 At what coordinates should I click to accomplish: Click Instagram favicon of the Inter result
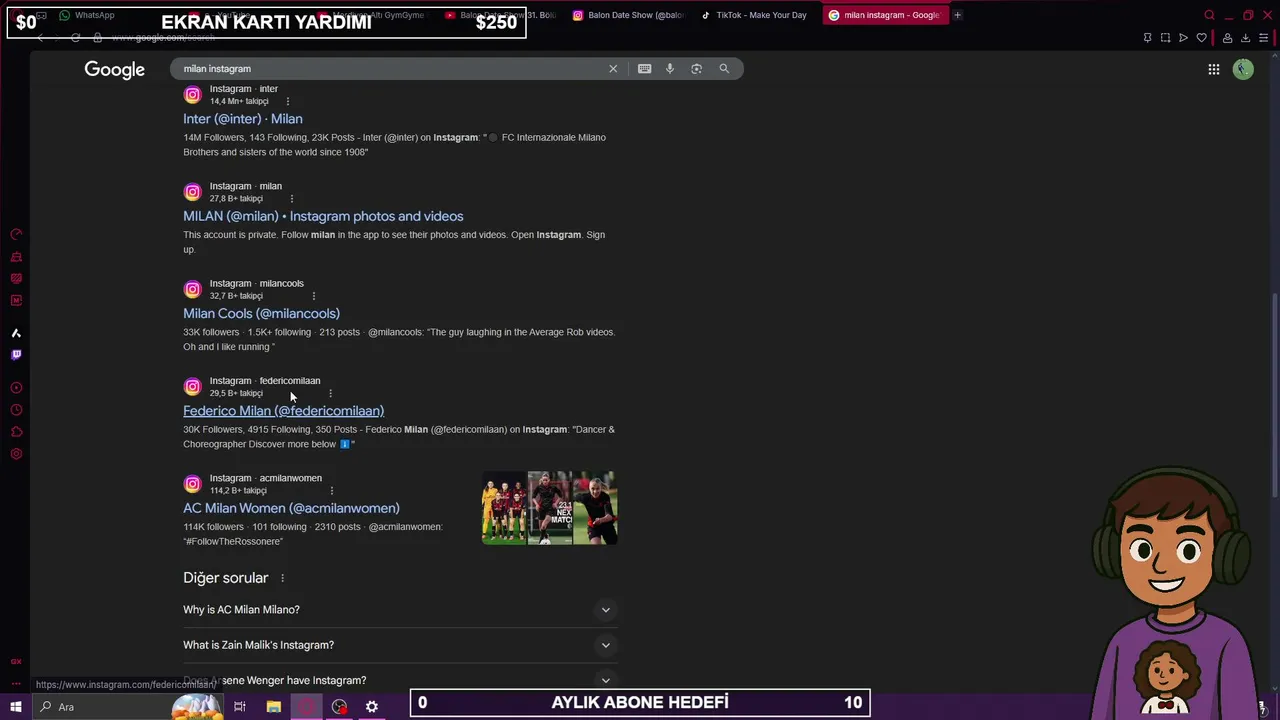click(x=192, y=94)
